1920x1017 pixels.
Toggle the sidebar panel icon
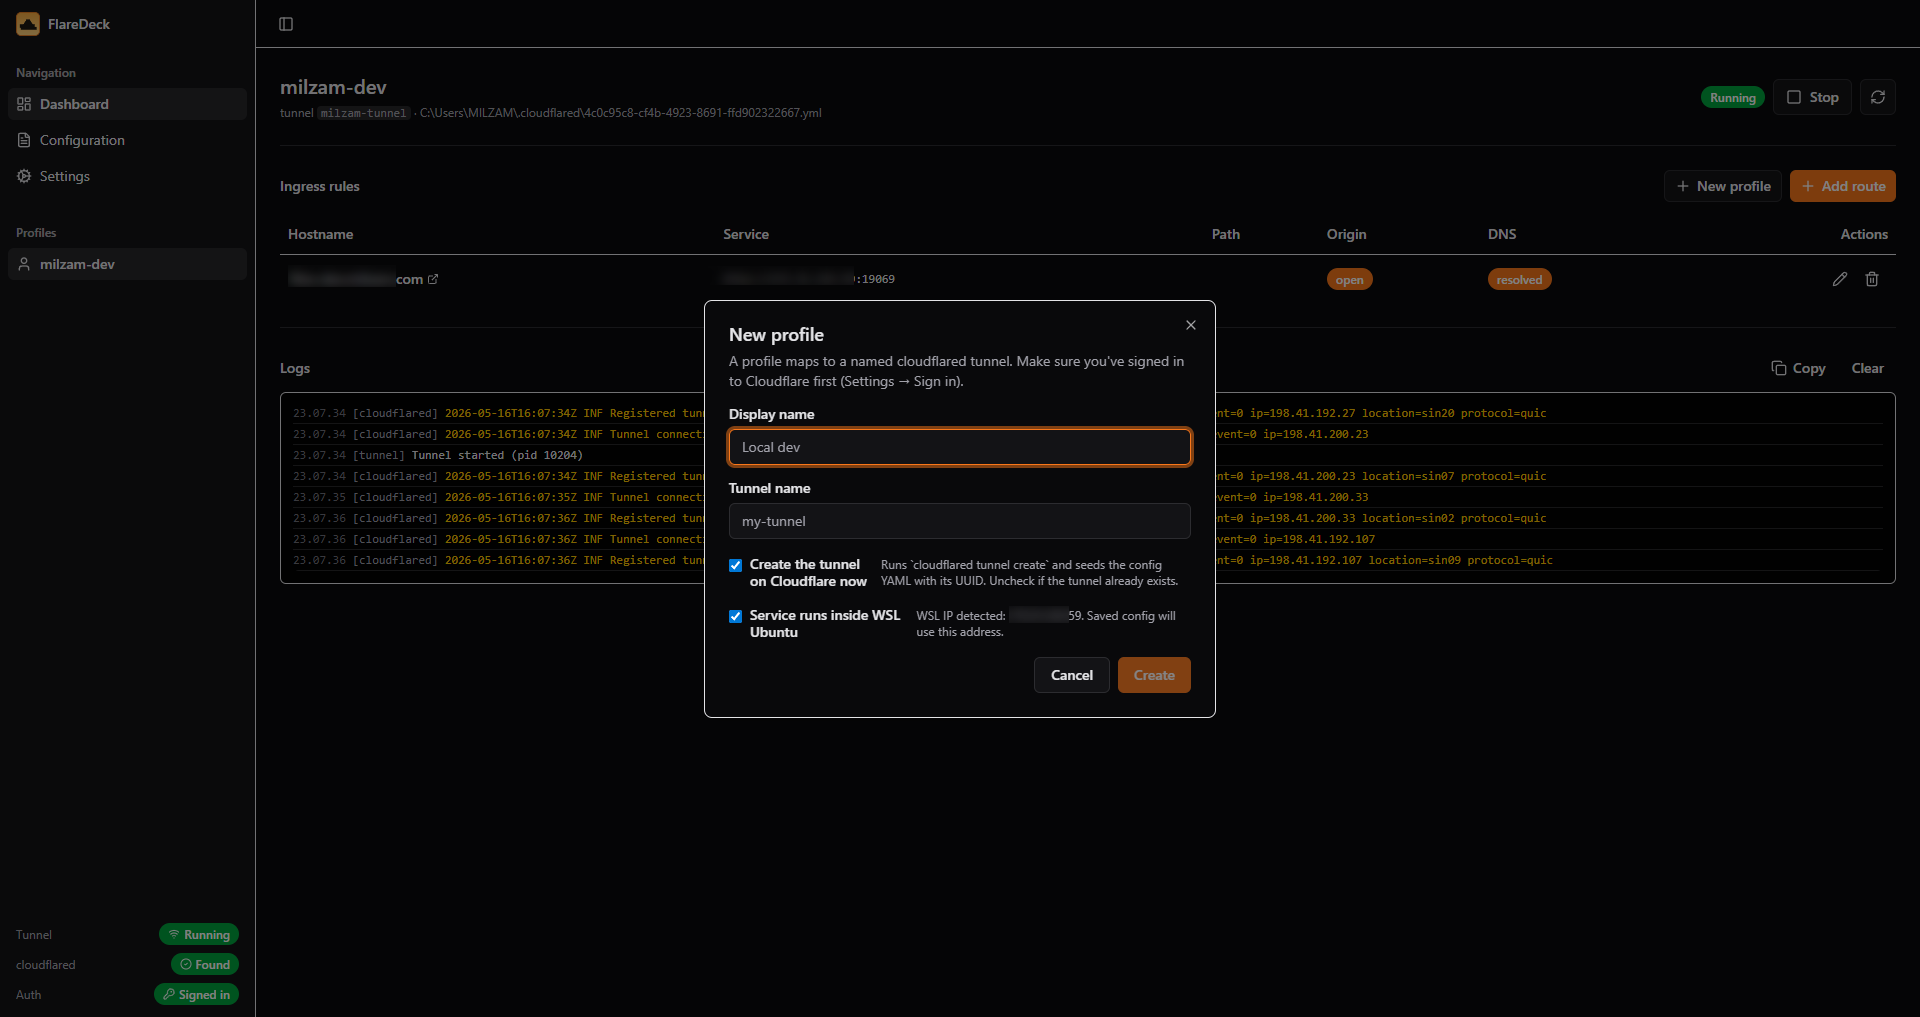tap(286, 24)
